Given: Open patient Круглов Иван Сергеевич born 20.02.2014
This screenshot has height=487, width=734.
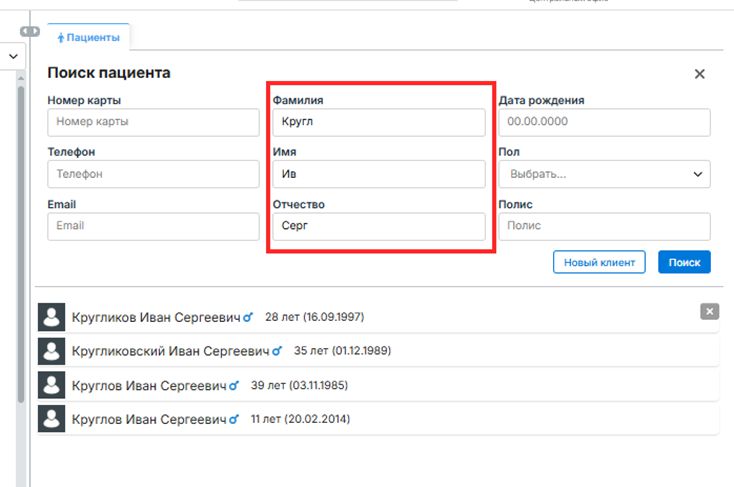Looking at the screenshot, I should [150, 419].
